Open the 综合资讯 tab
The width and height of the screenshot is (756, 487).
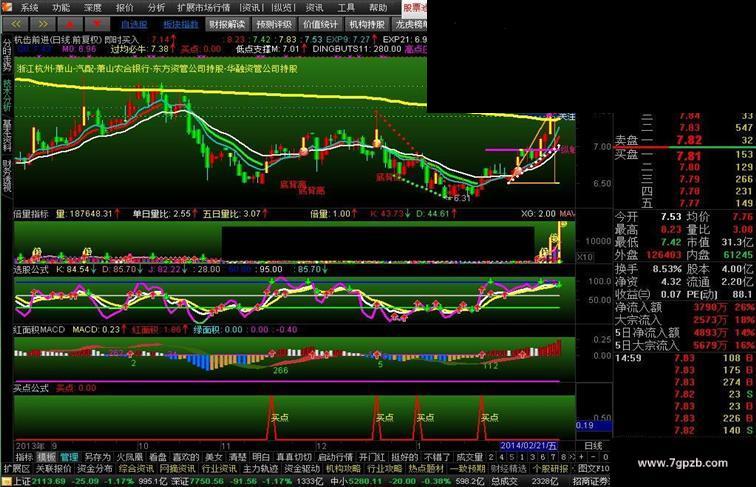coord(136,468)
